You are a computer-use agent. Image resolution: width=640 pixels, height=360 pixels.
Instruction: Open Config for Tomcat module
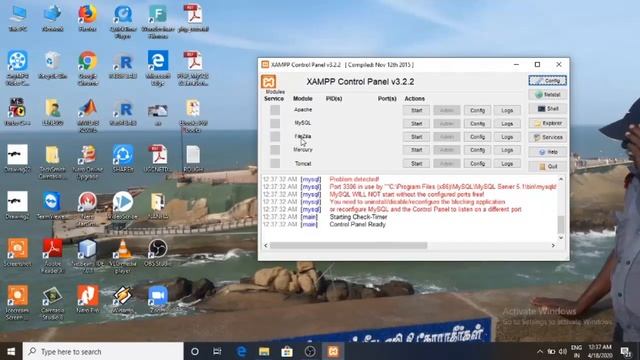(477, 163)
